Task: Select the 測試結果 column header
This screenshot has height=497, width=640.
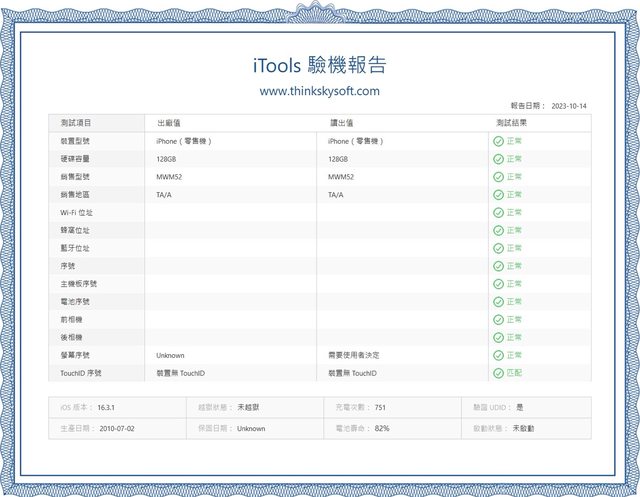Action: pyautogui.click(x=511, y=123)
